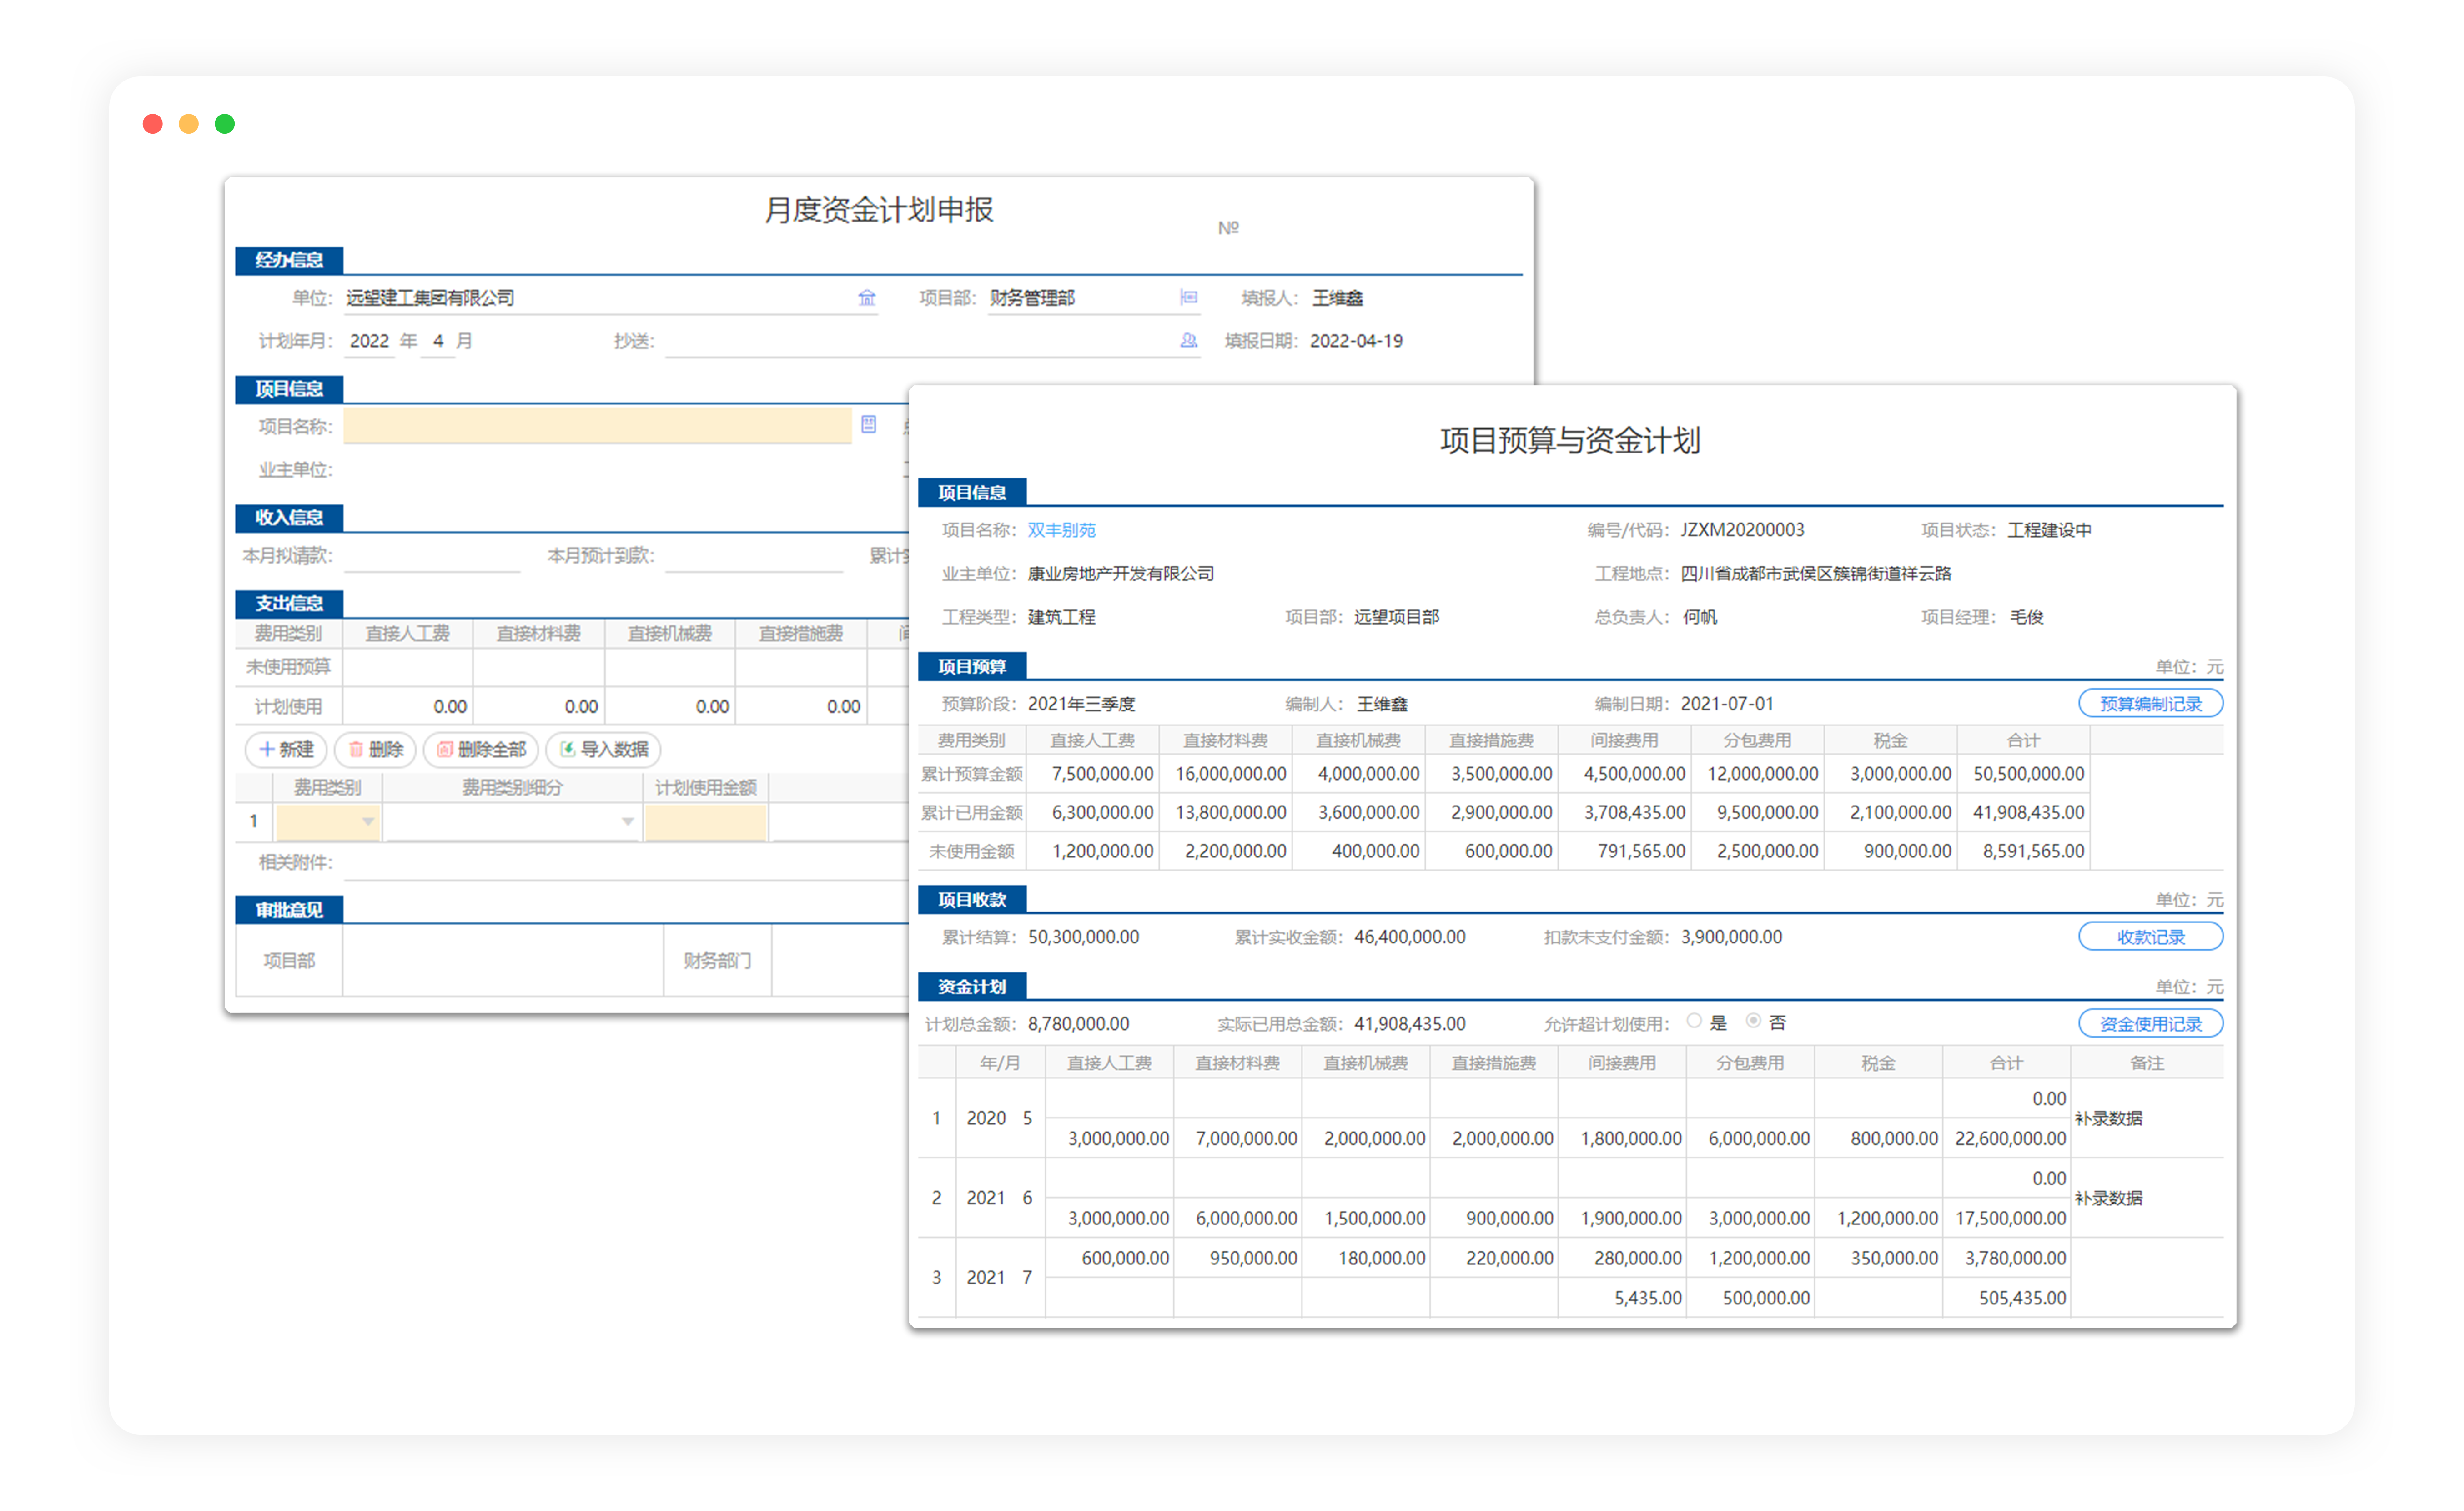
Task: Click the 支出信息 section header
Action: pyautogui.click(x=289, y=603)
